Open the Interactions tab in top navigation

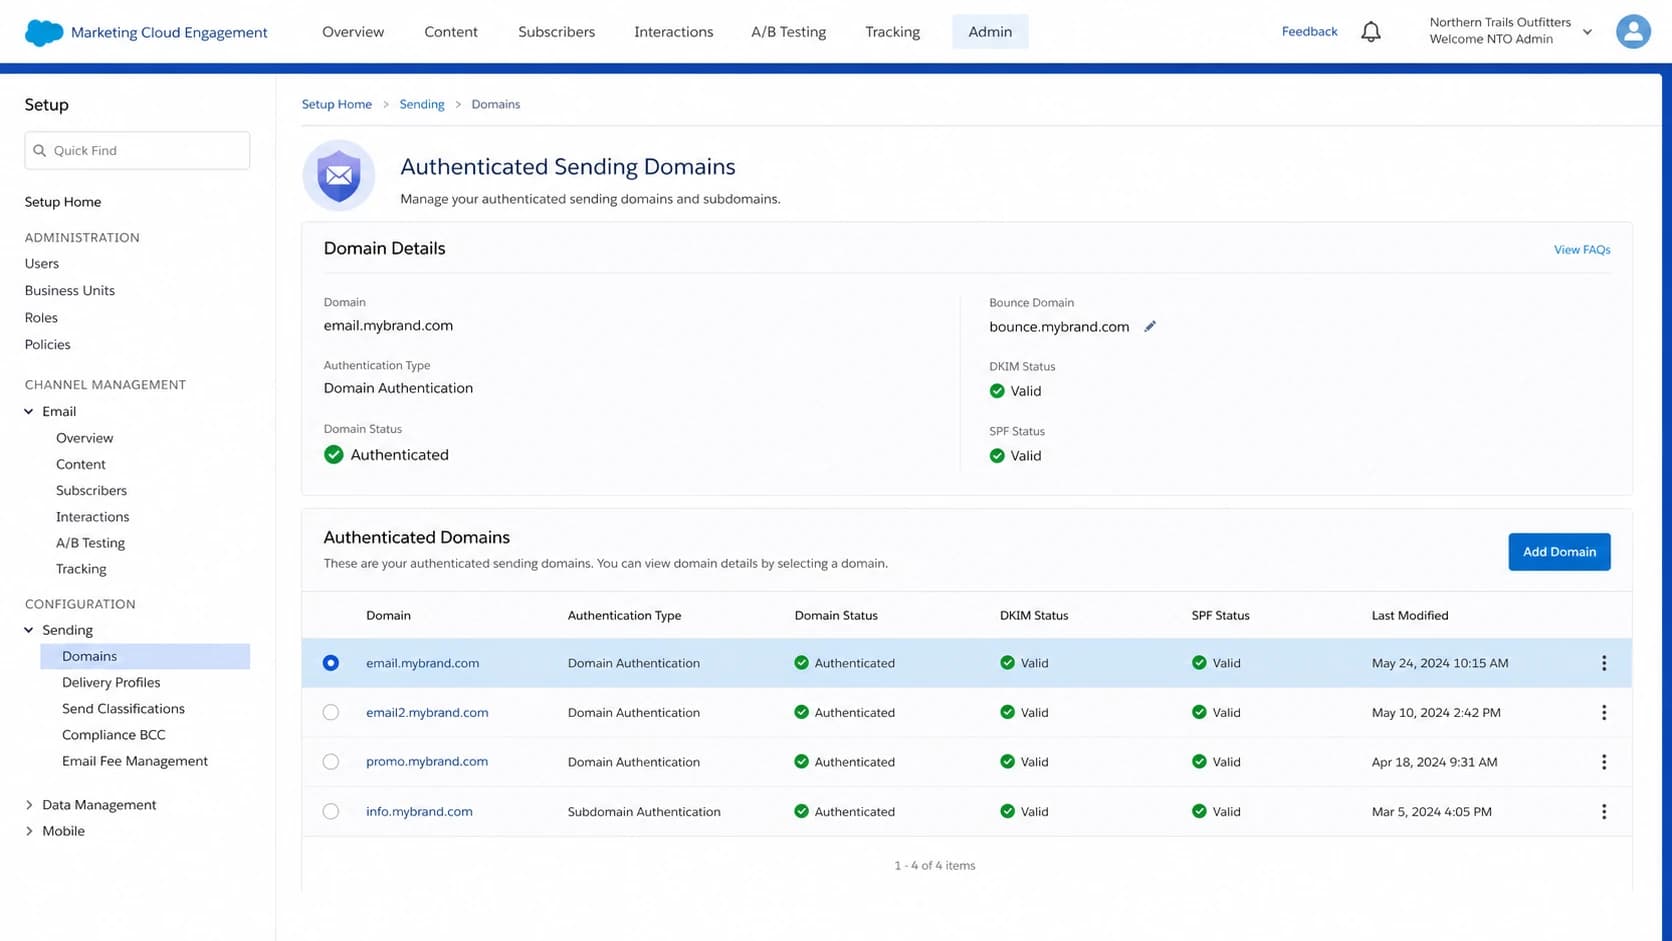coord(674,32)
